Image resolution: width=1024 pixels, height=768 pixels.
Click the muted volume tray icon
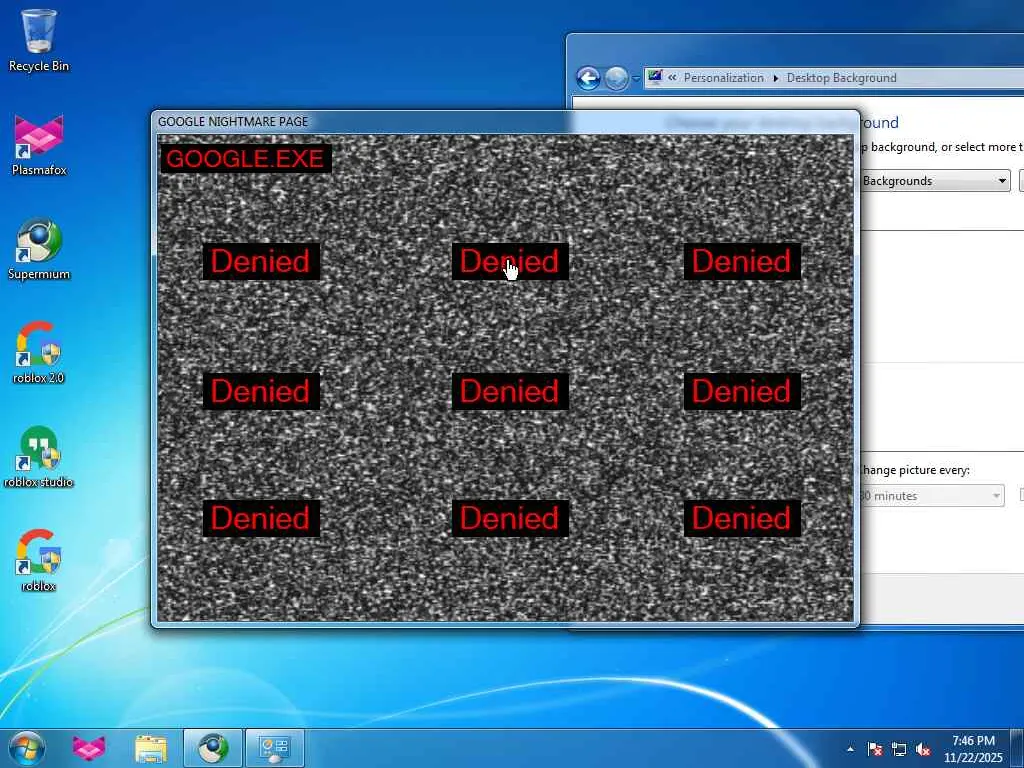pyautogui.click(x=923, y=749)
